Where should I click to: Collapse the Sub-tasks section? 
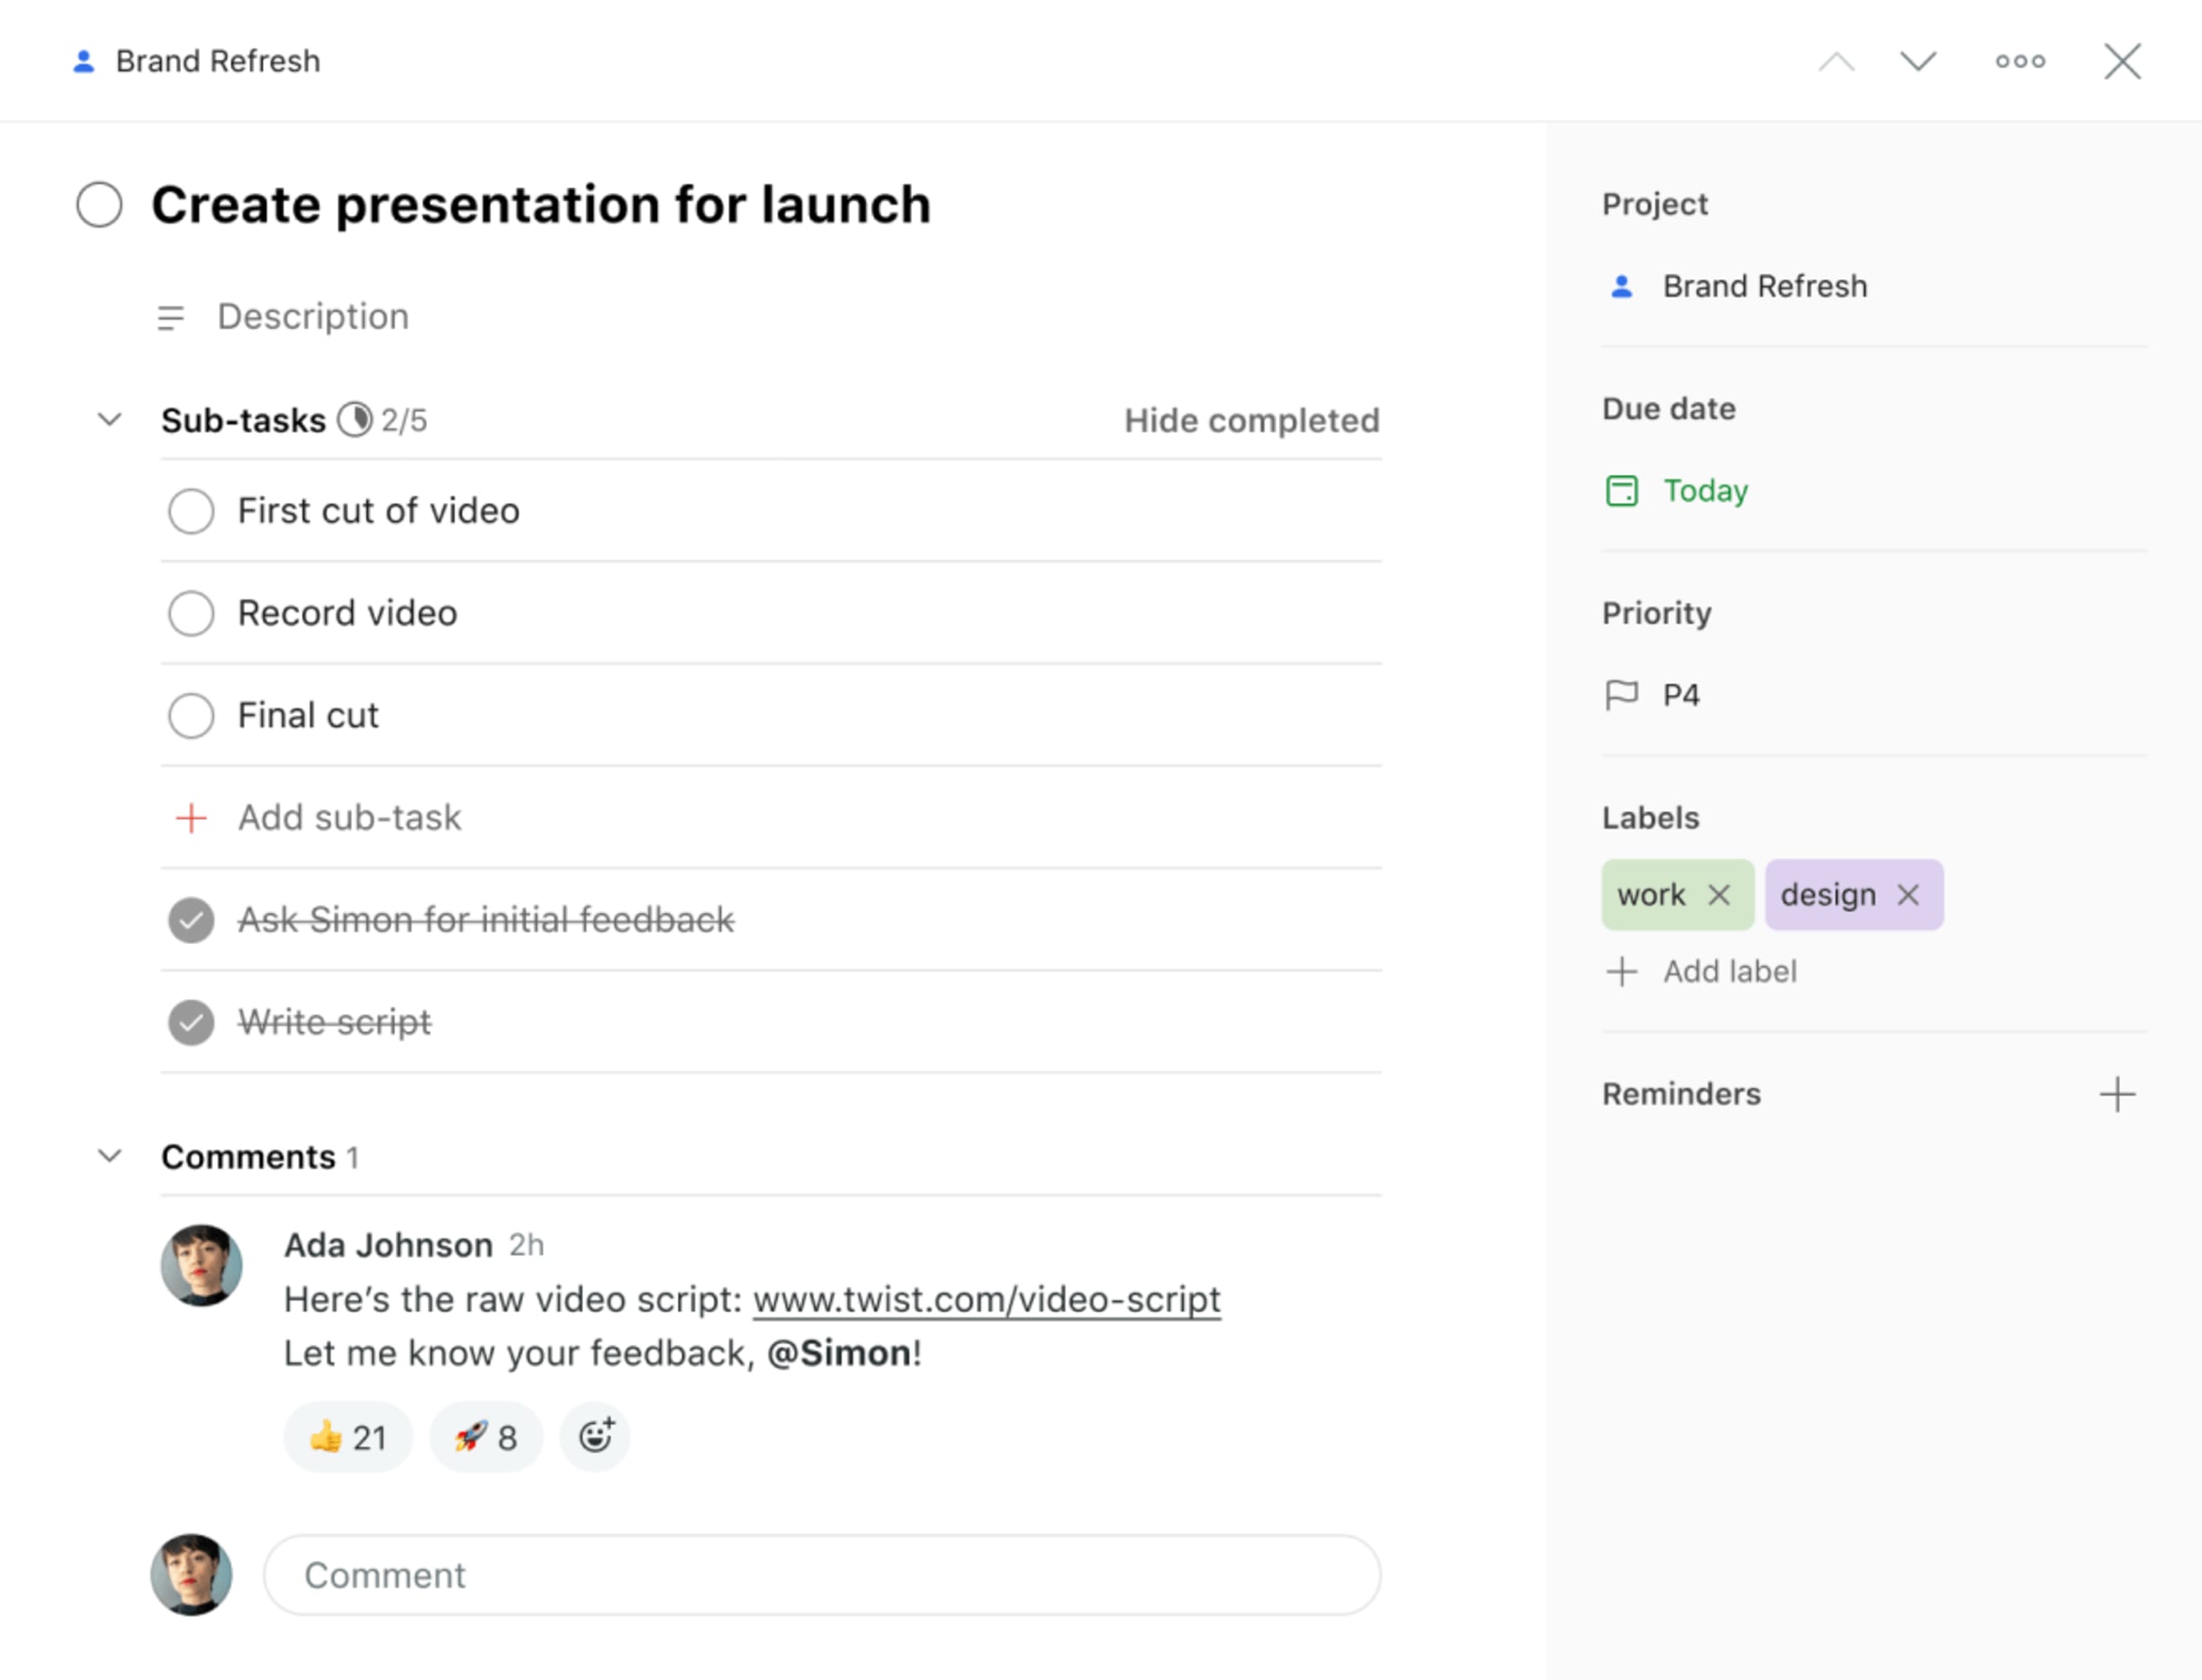(x=109, y=420)
